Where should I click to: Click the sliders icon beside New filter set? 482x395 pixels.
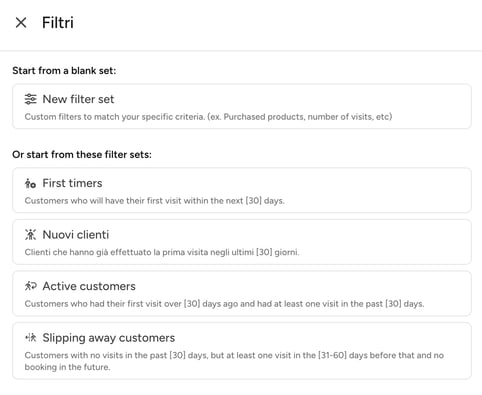[31, 99]
